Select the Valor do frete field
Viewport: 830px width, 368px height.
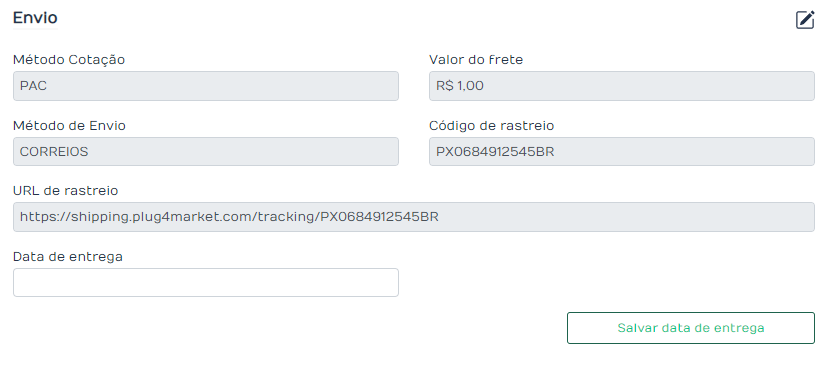(622, 86)
